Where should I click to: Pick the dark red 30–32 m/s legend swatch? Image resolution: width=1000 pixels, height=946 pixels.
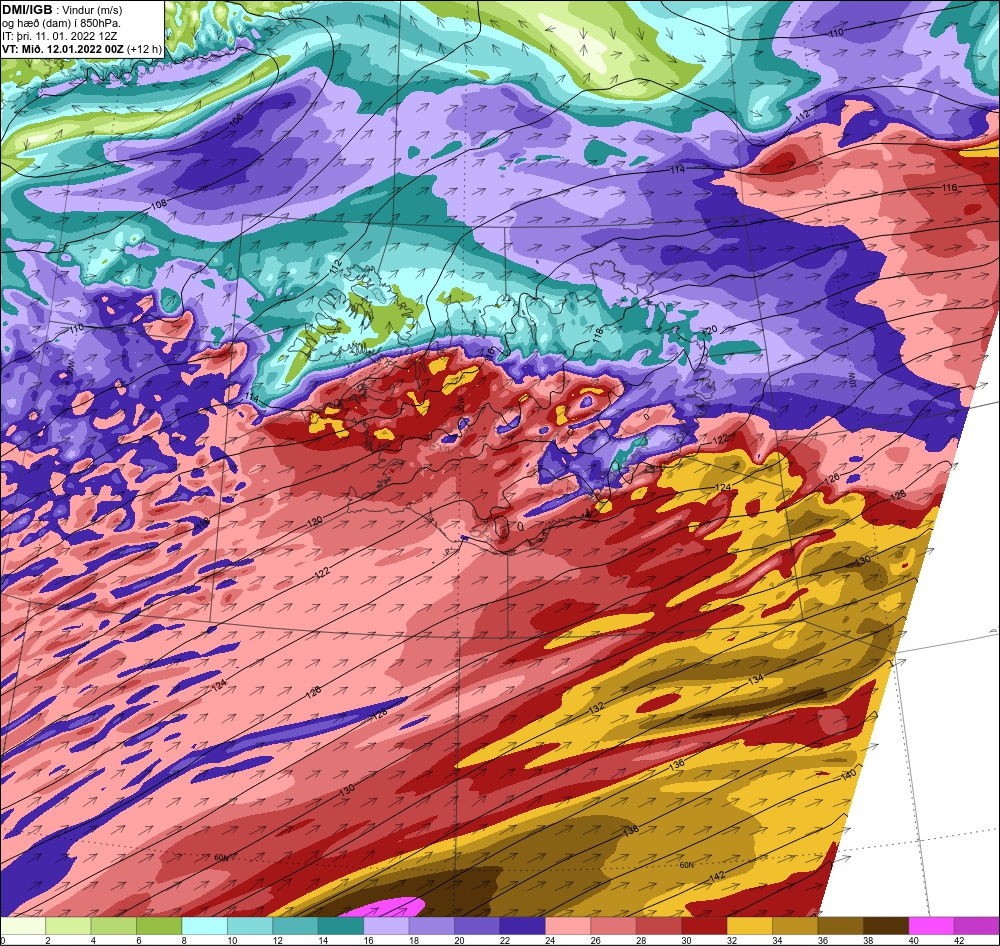(704, 926)
